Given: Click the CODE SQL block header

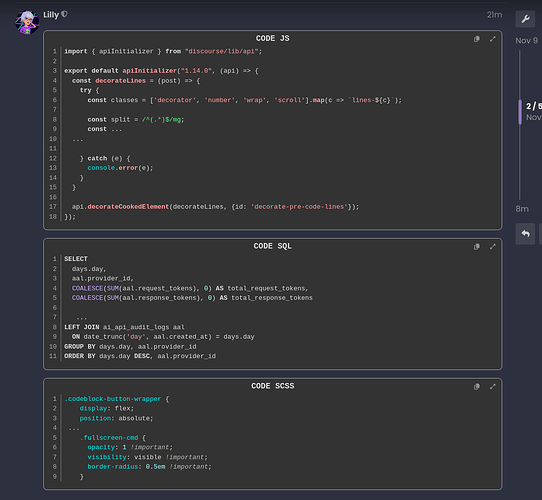Looking at the screenshot, I should 272,246.
